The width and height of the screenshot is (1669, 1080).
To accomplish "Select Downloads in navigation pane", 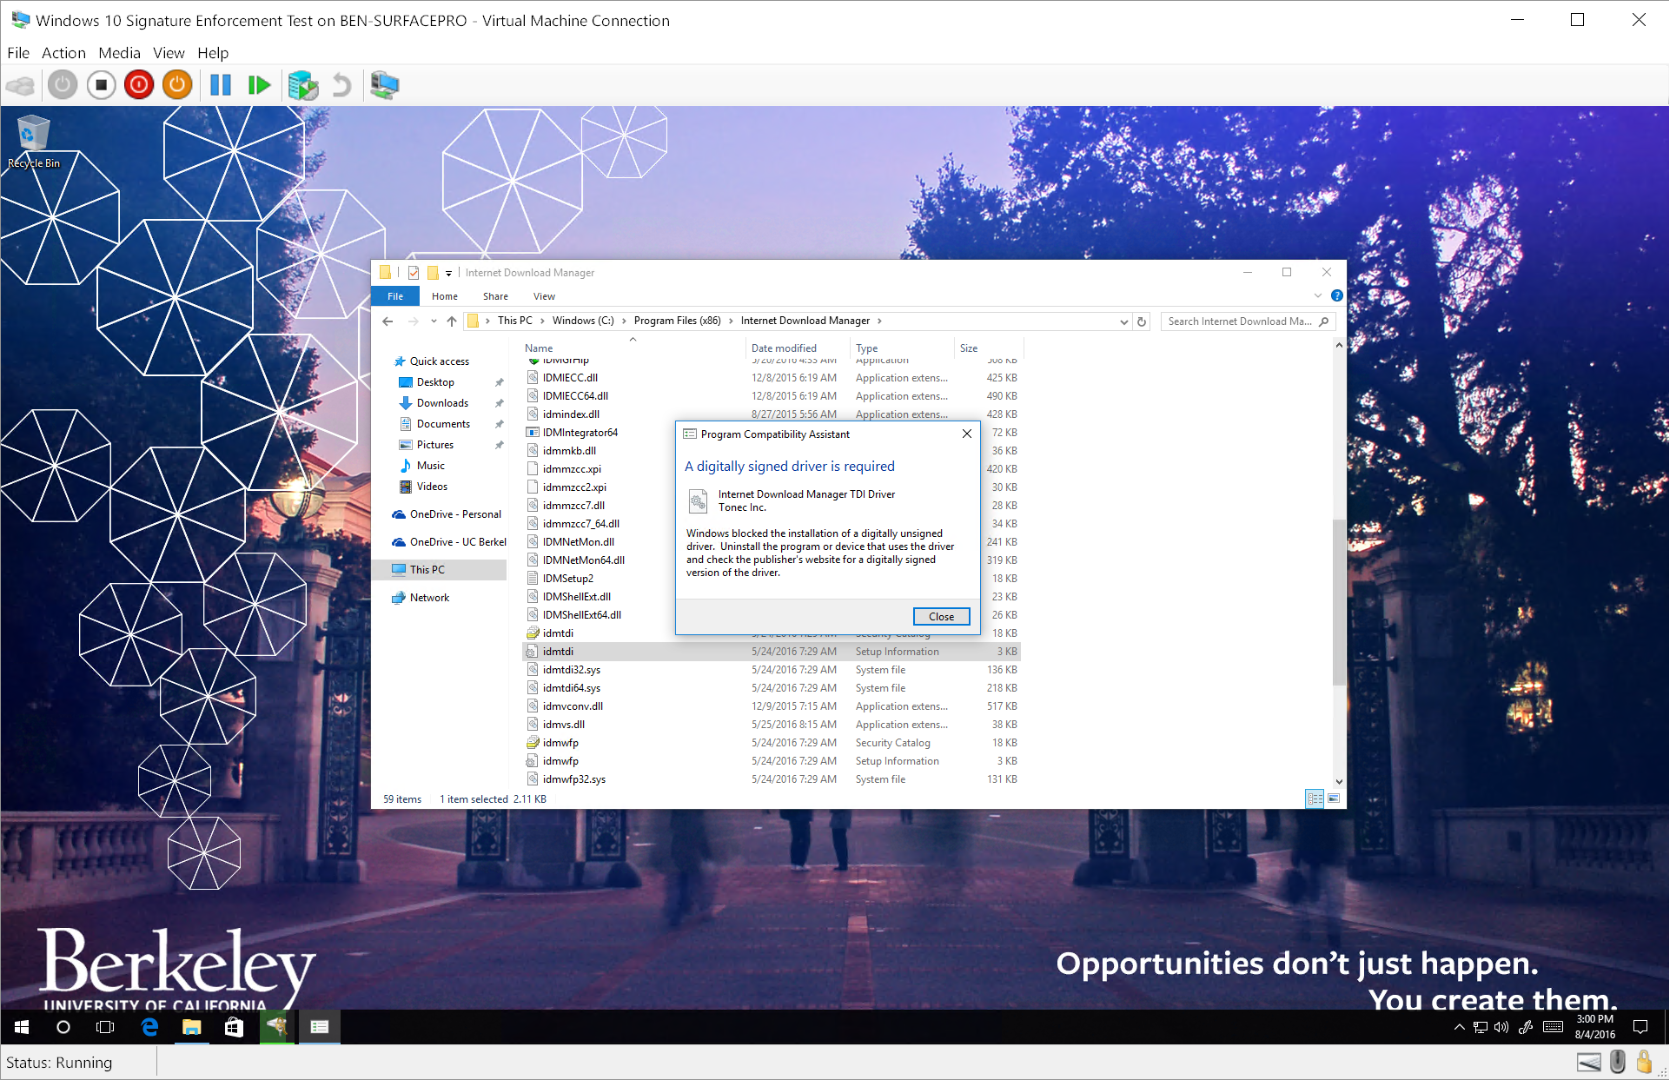I will click(x=442, y=403).
